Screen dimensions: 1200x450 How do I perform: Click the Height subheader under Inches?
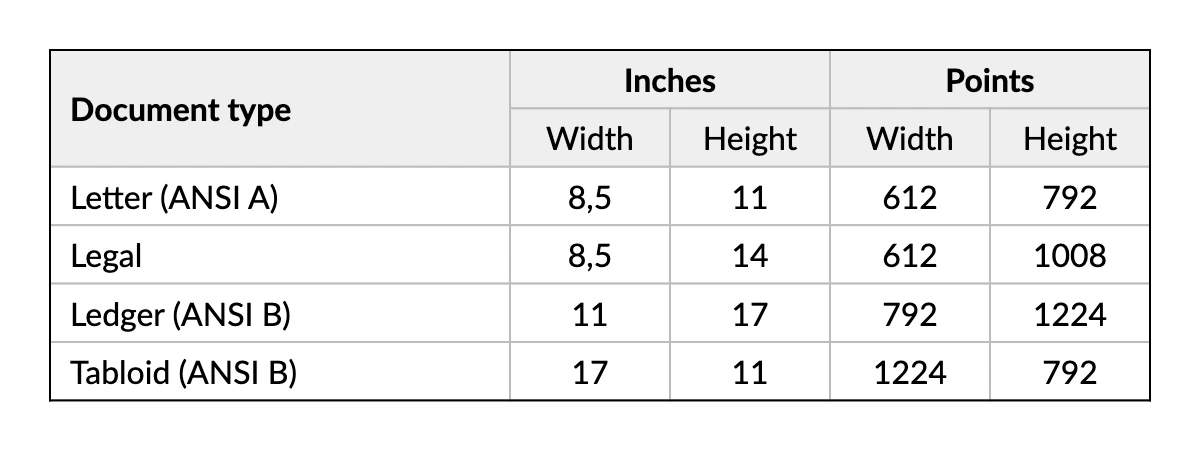pos(749,139)
